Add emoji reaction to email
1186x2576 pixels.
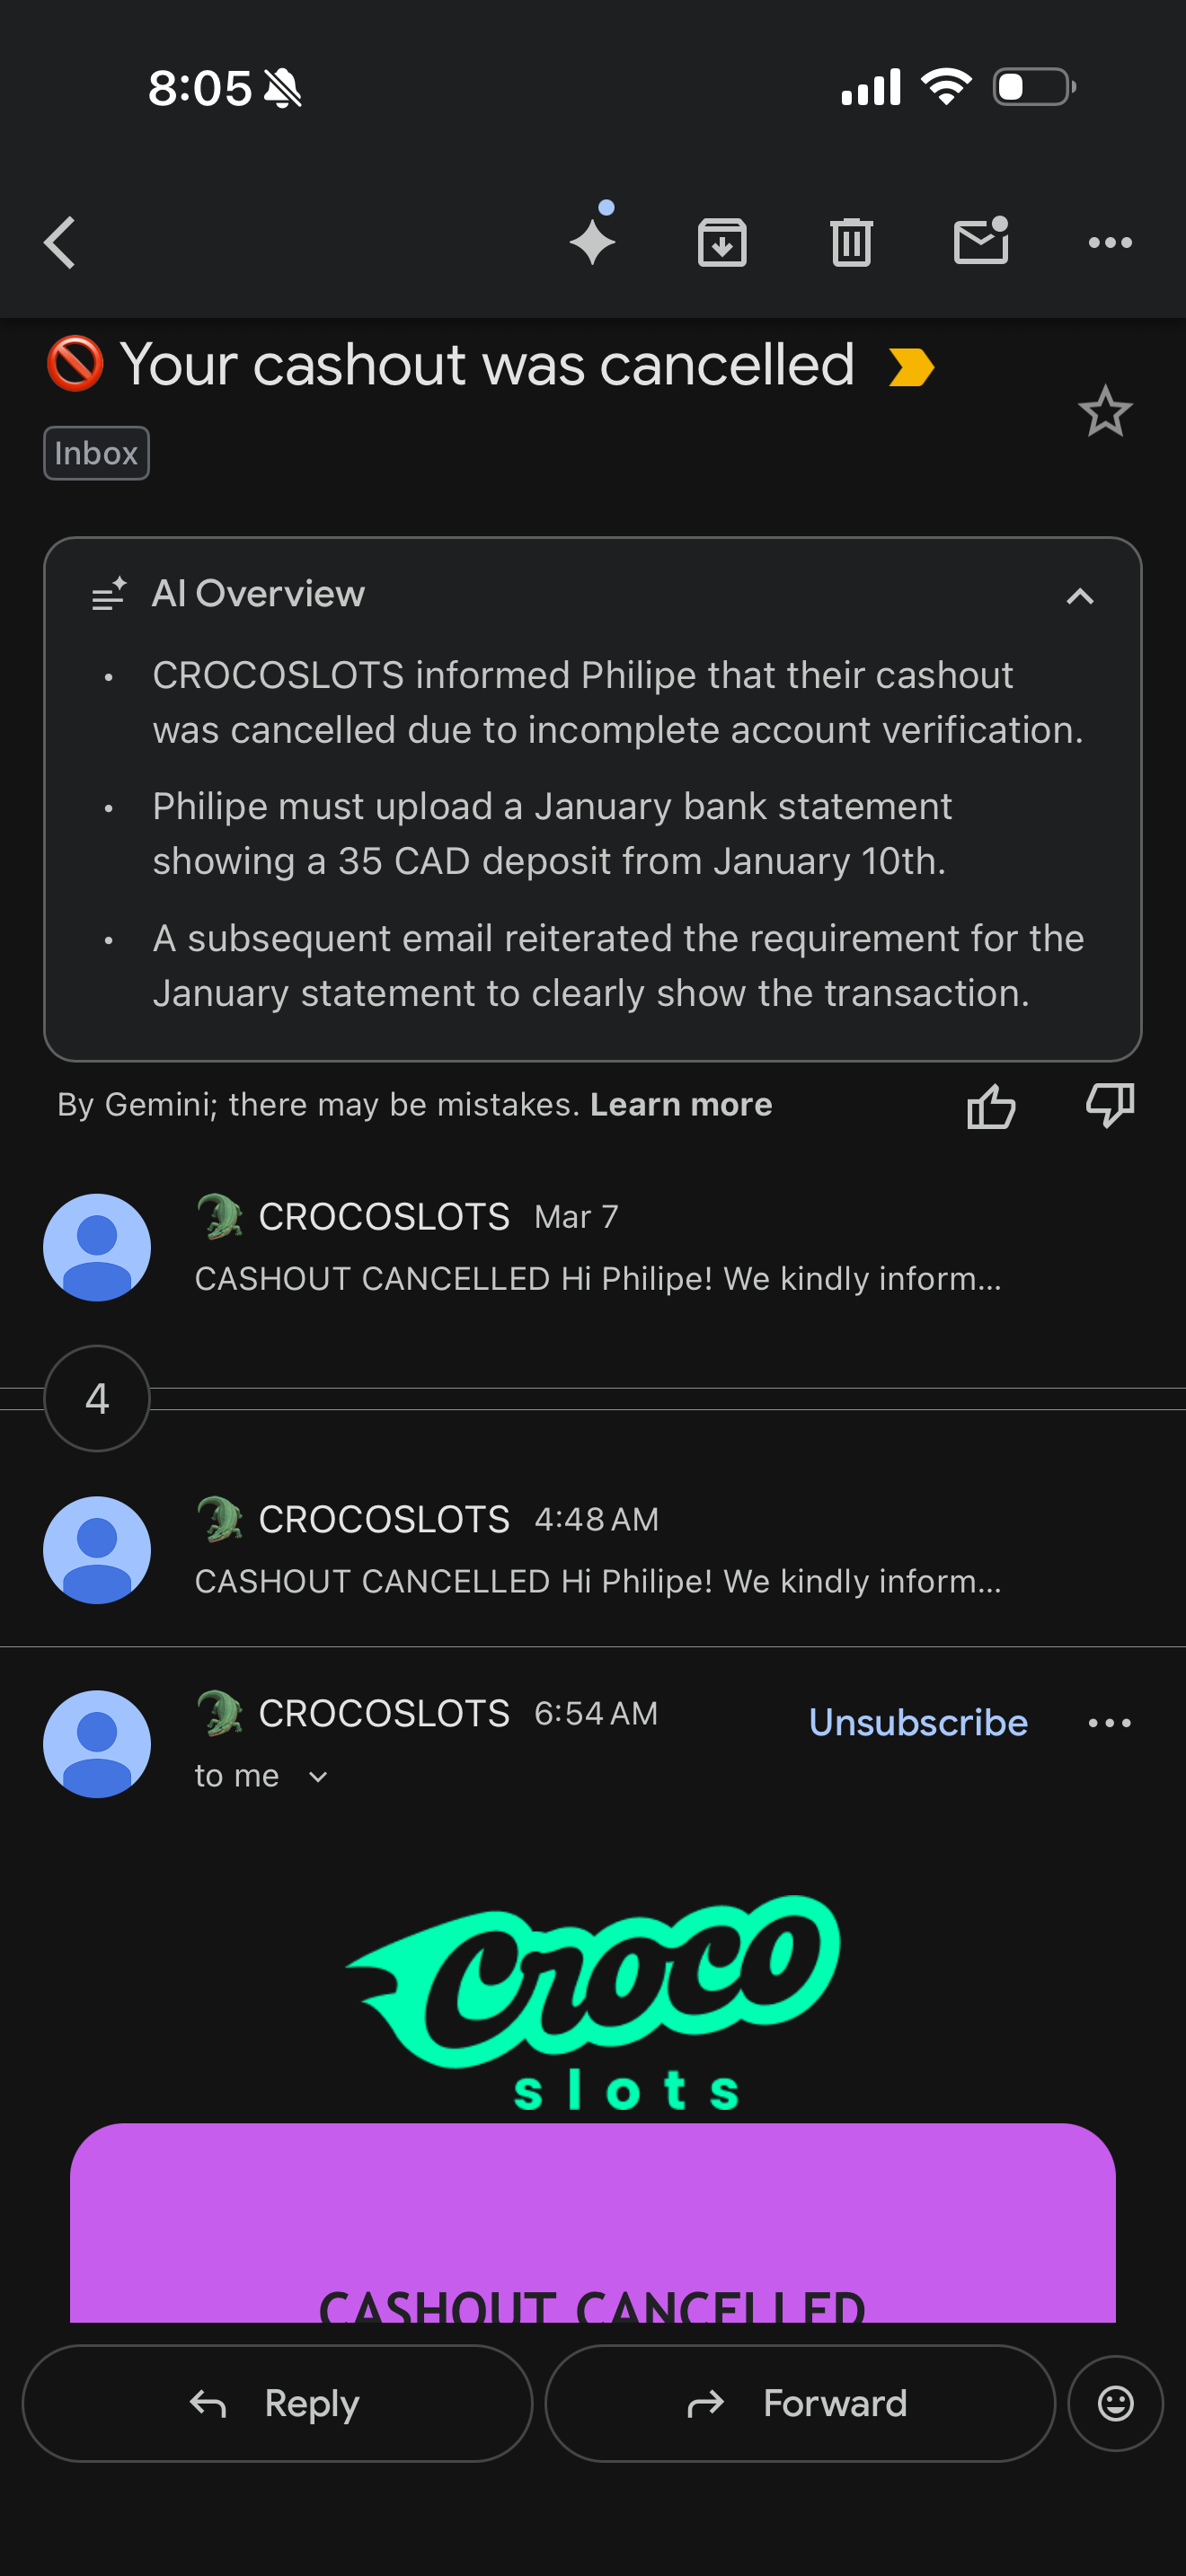pos(1115,2403)
